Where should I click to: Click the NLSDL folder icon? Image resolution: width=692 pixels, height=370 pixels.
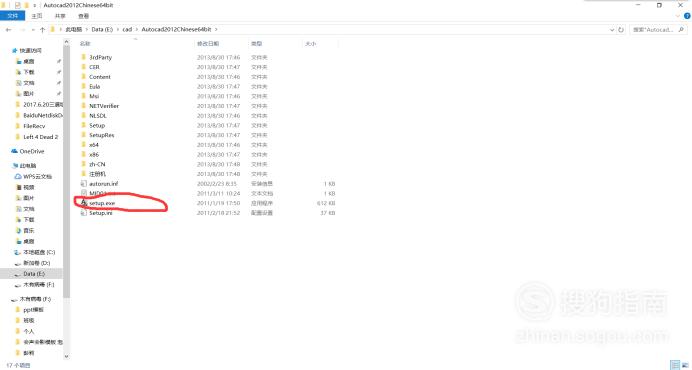coord(84,116)
